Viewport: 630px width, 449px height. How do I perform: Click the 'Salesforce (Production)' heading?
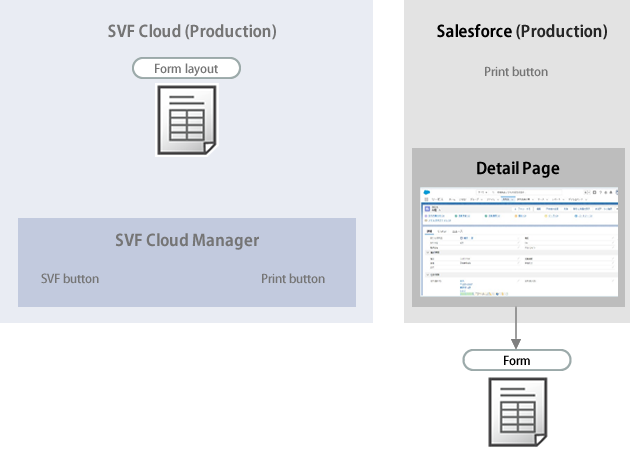click(x=522, y=31)
